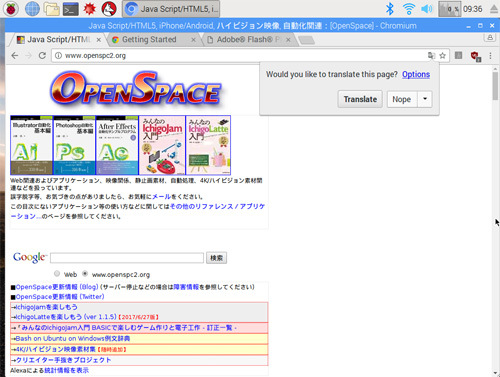Launch the web browser globe icon
Screen dimensions: 500x377
(32, 9)
